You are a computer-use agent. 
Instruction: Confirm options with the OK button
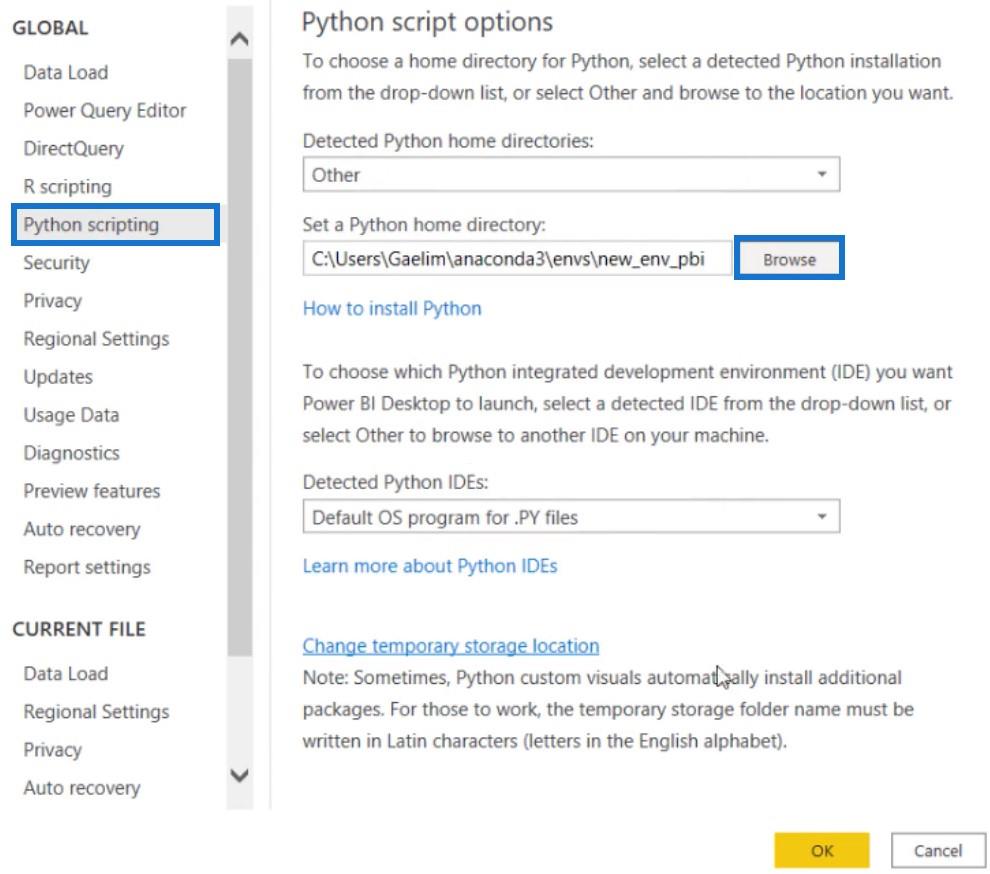[822, 851]
